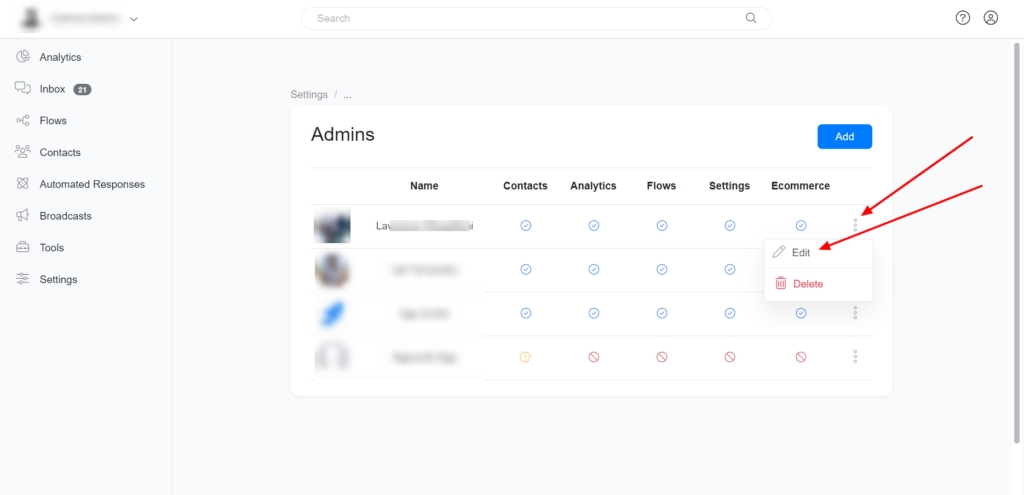This screenshot has height=495, width=1024.
Task: Open the Inbox chat icon
Action: point(22,88)
